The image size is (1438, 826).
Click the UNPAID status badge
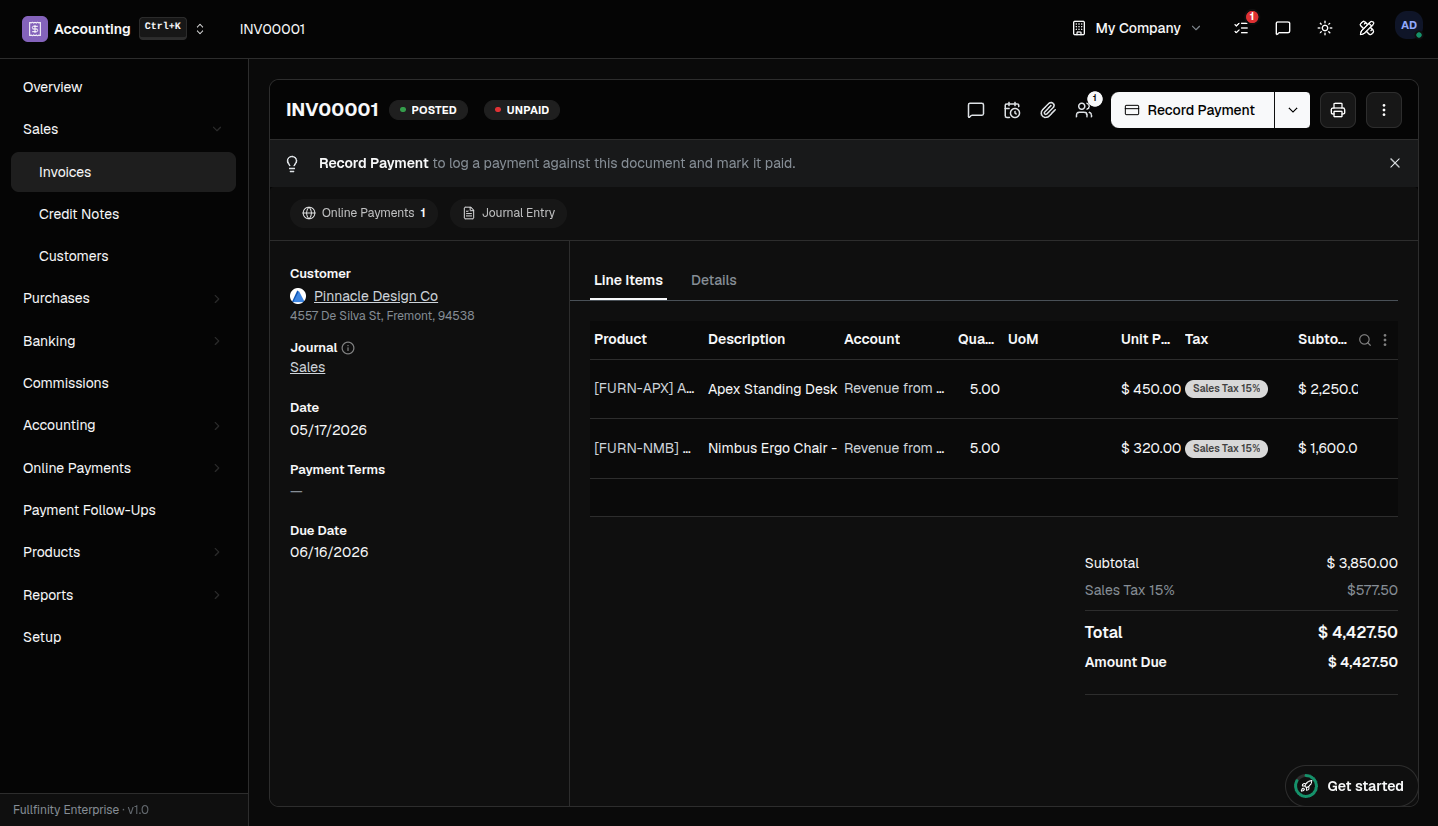(x=522, y=110)
